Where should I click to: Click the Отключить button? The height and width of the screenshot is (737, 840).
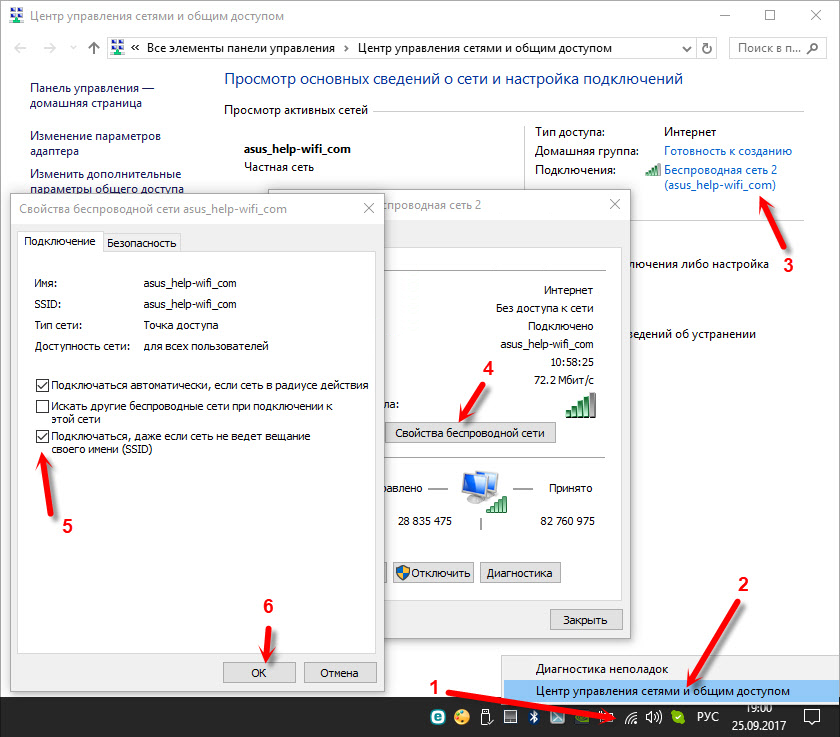click(433, 573)
